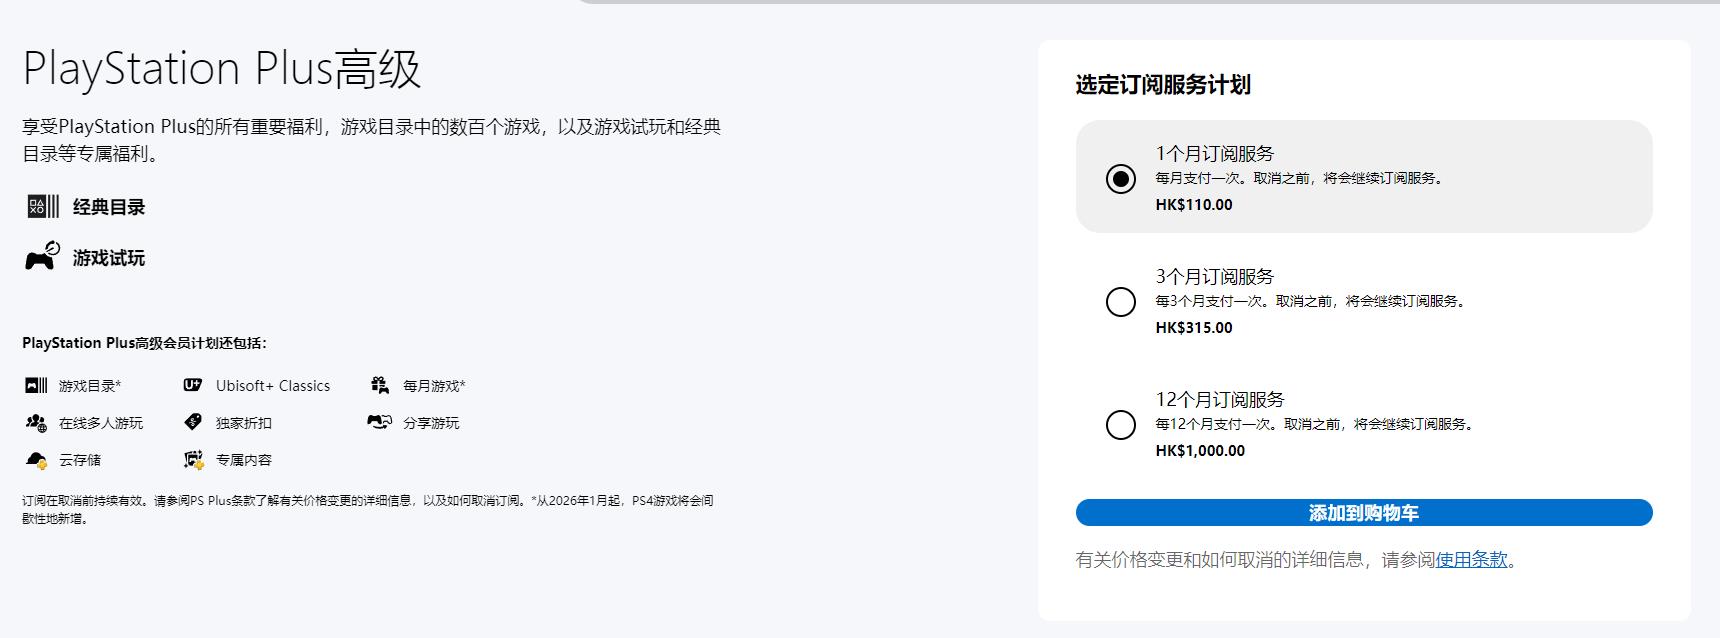Select the 12-month subscription radio button

[1121, 425]
